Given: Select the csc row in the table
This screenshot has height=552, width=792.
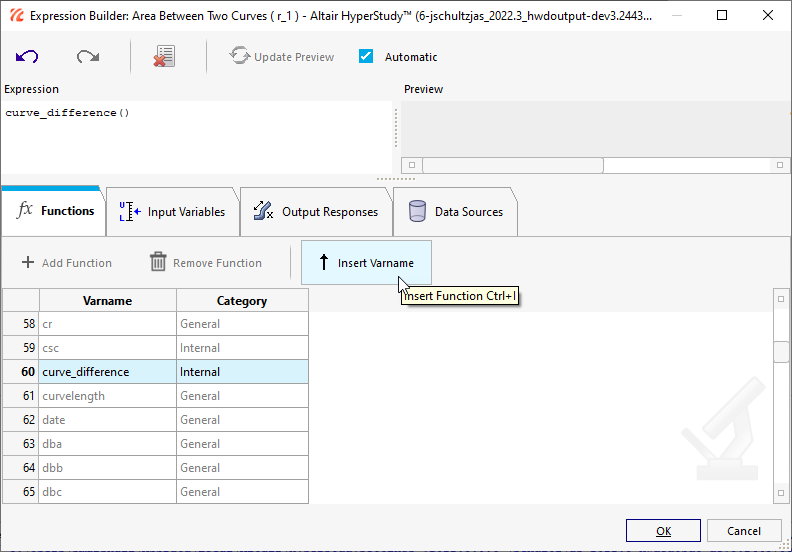Looking at the screenshot, I should [x=107, y=348].
